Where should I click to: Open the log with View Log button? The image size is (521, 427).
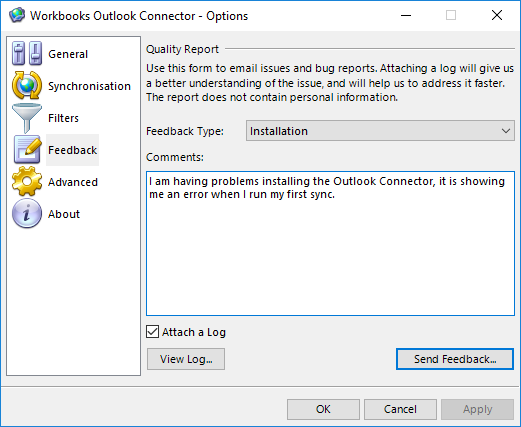tap(186, 359)
